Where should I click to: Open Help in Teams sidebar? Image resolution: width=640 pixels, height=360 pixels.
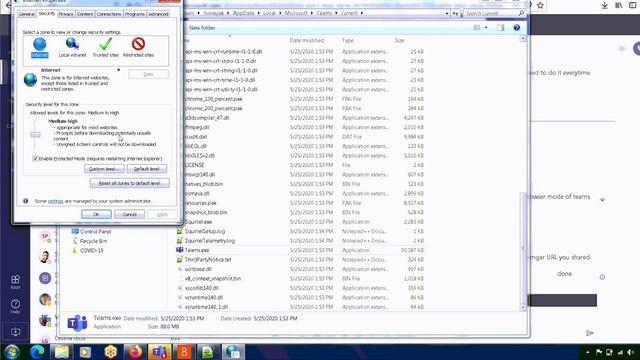pos(16,306)
